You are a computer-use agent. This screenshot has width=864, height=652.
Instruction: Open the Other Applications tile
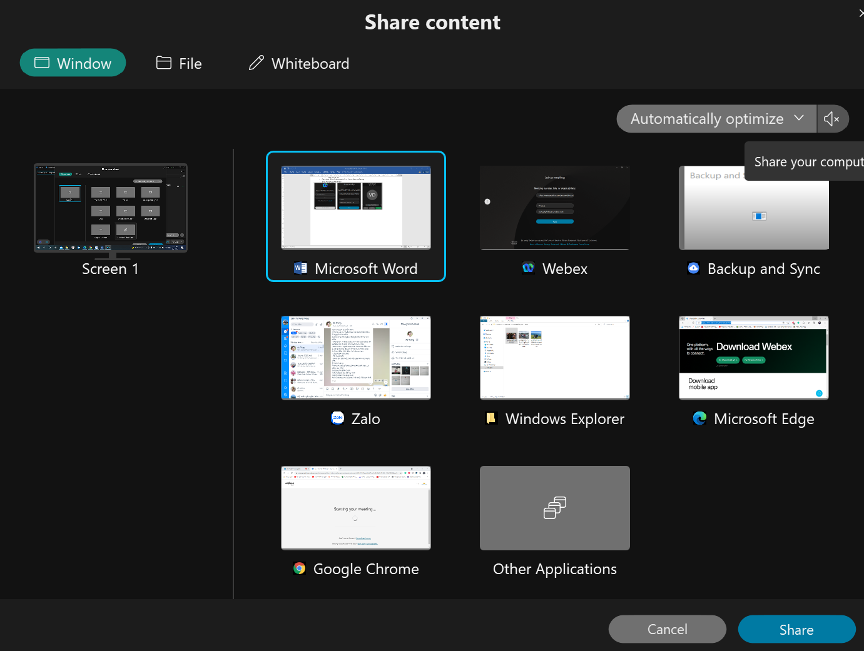tap(555, 508)
